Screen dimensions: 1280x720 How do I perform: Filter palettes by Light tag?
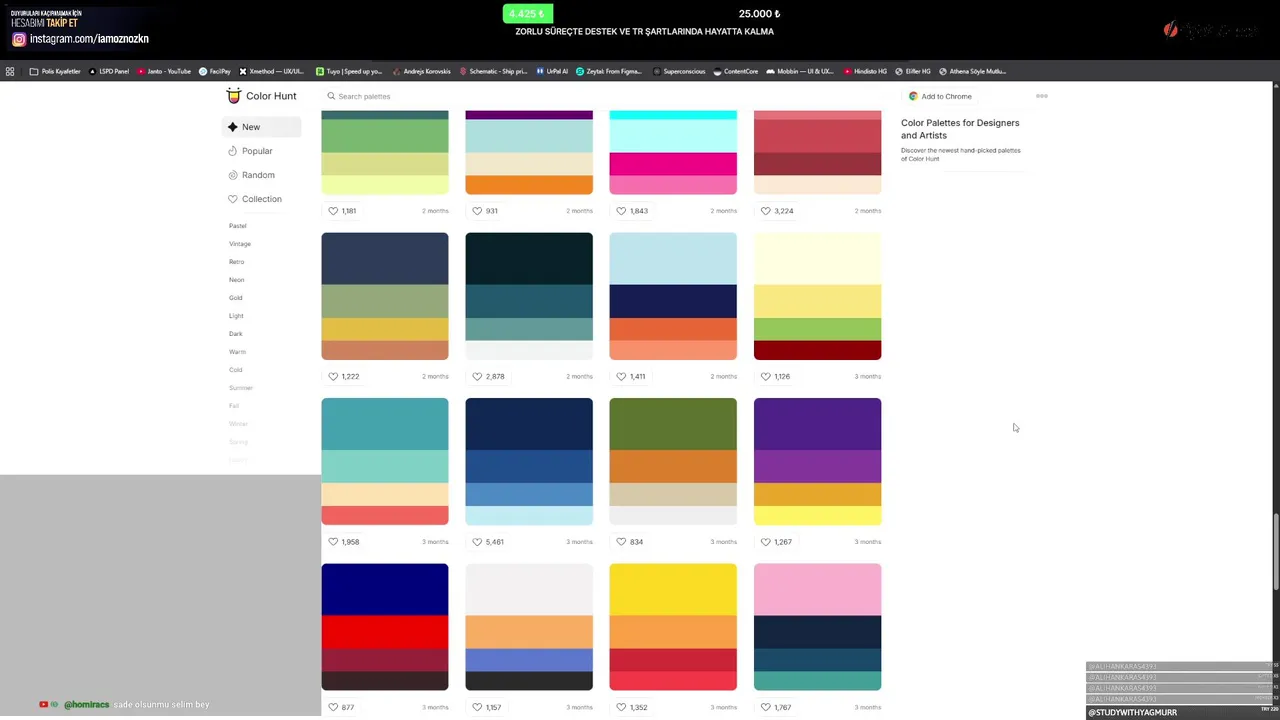pos(236,316)
